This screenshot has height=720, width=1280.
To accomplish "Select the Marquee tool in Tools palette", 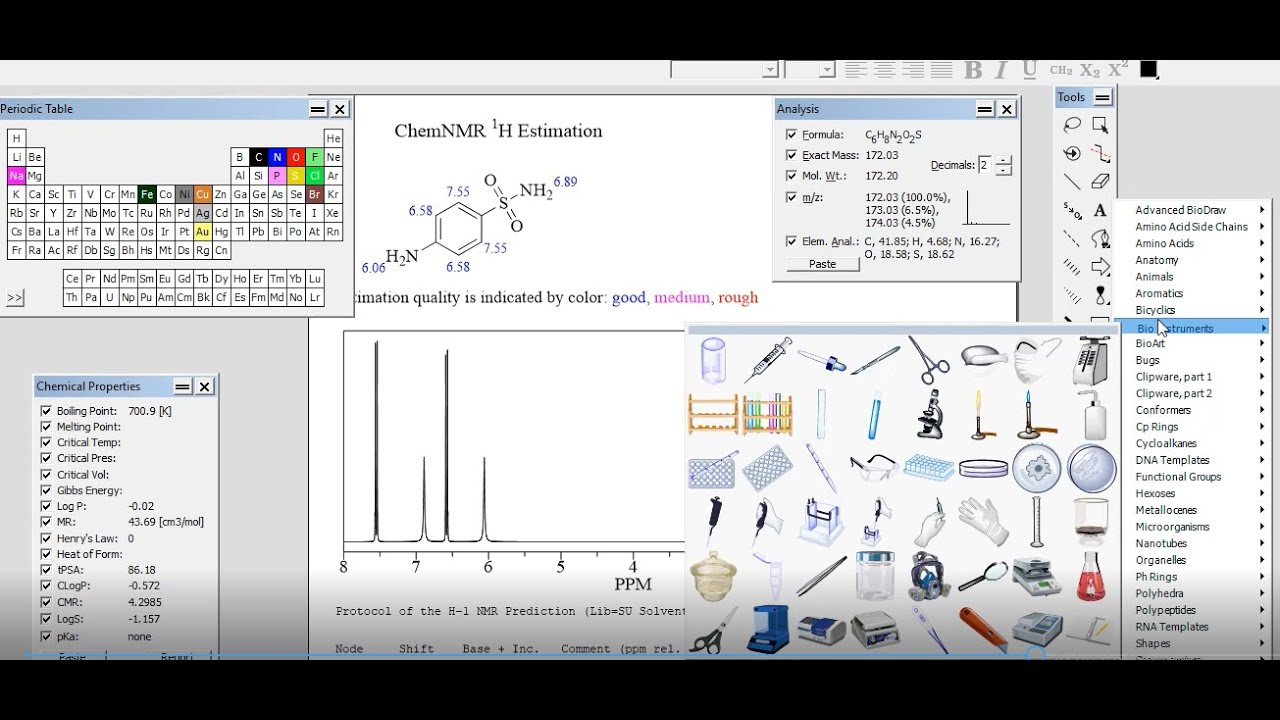I will point(1100,125).
